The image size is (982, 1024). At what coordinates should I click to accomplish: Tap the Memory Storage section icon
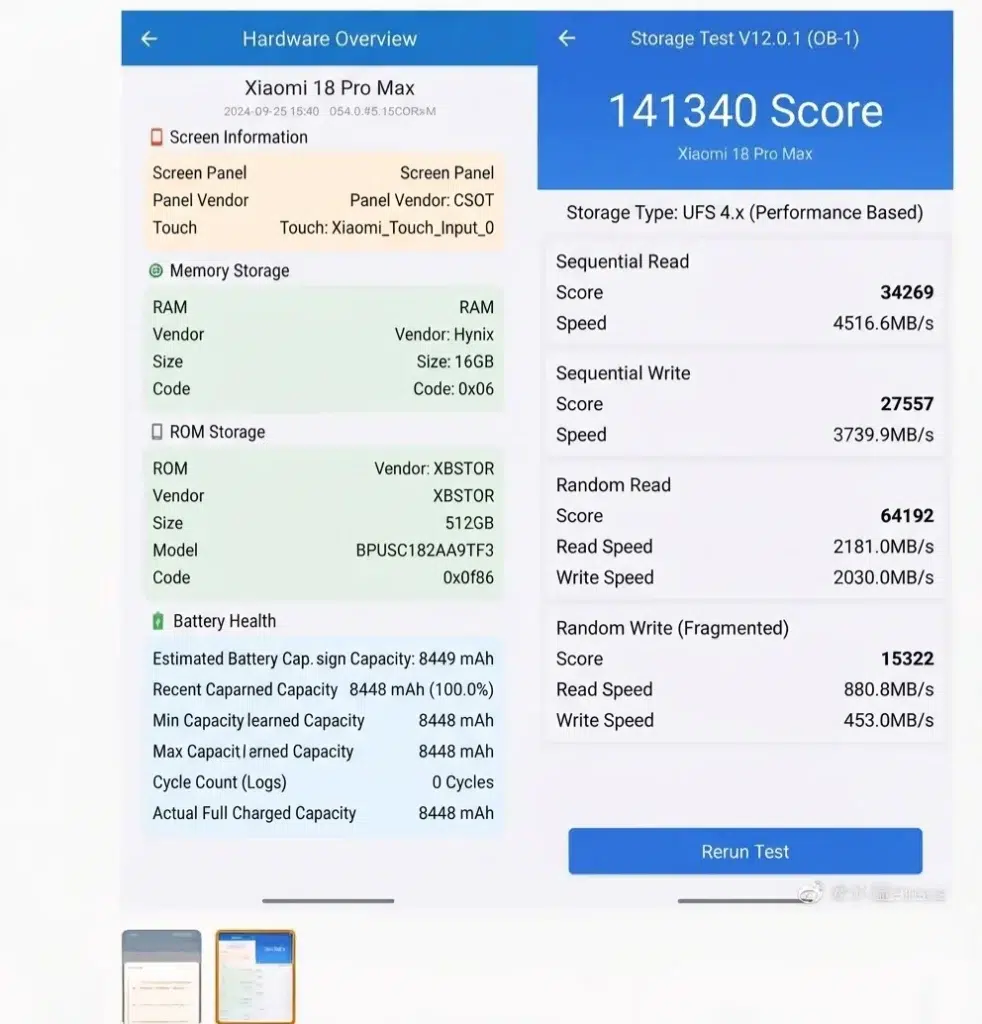[x=156, y=270]
